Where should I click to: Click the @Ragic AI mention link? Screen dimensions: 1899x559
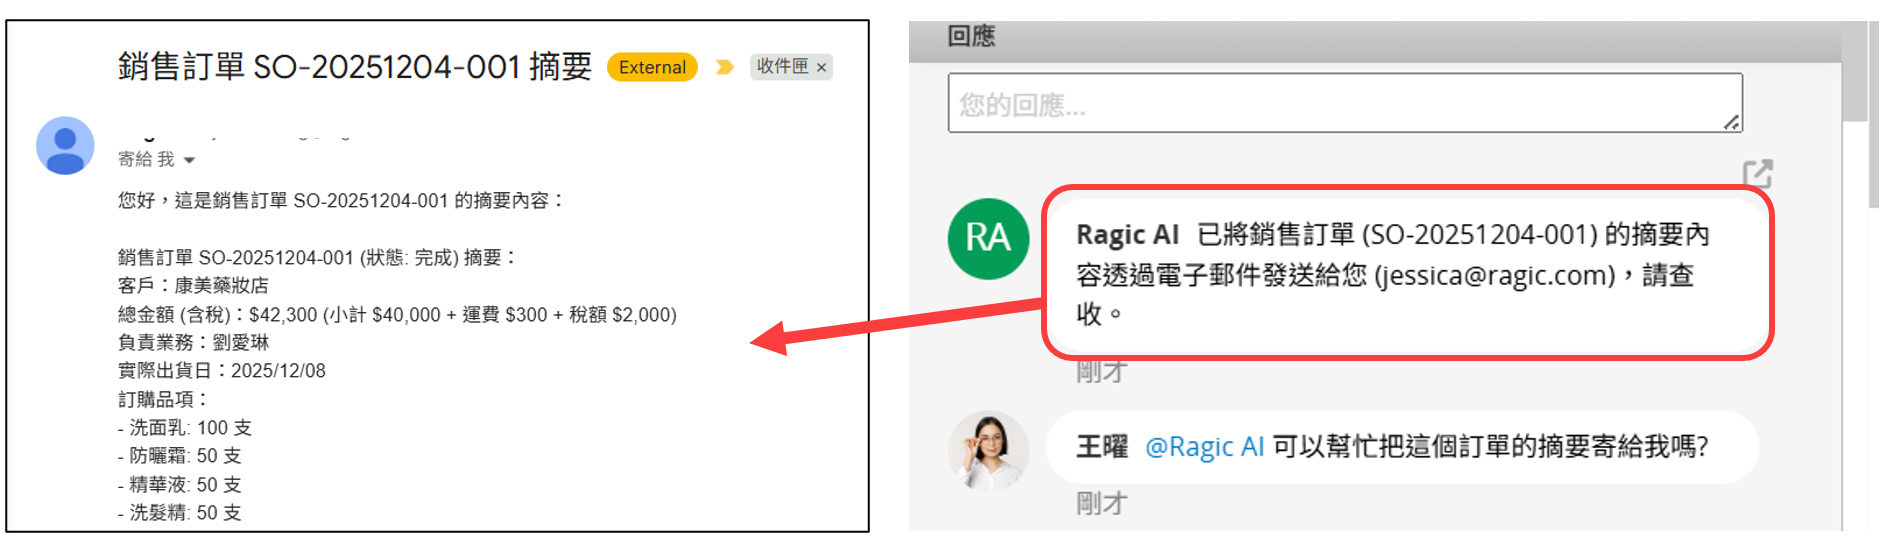tap(1205, 446)
